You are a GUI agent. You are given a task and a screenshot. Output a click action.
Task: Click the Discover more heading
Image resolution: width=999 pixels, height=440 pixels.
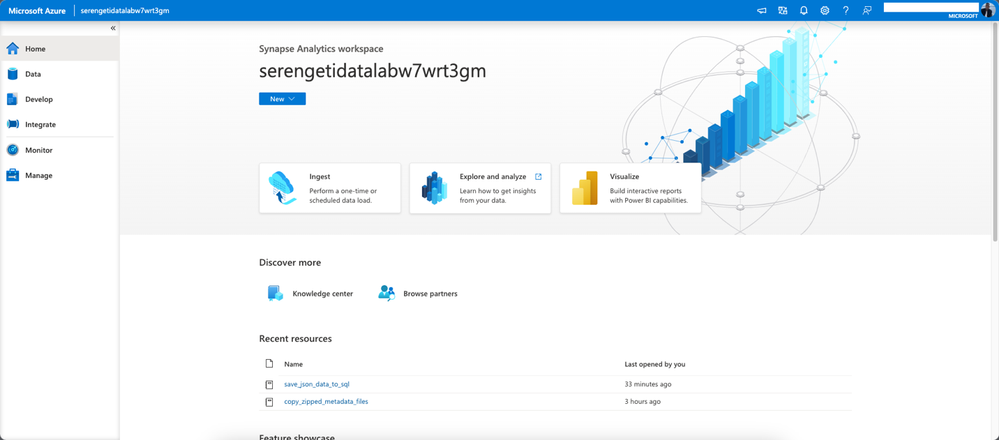click(290, 262)
